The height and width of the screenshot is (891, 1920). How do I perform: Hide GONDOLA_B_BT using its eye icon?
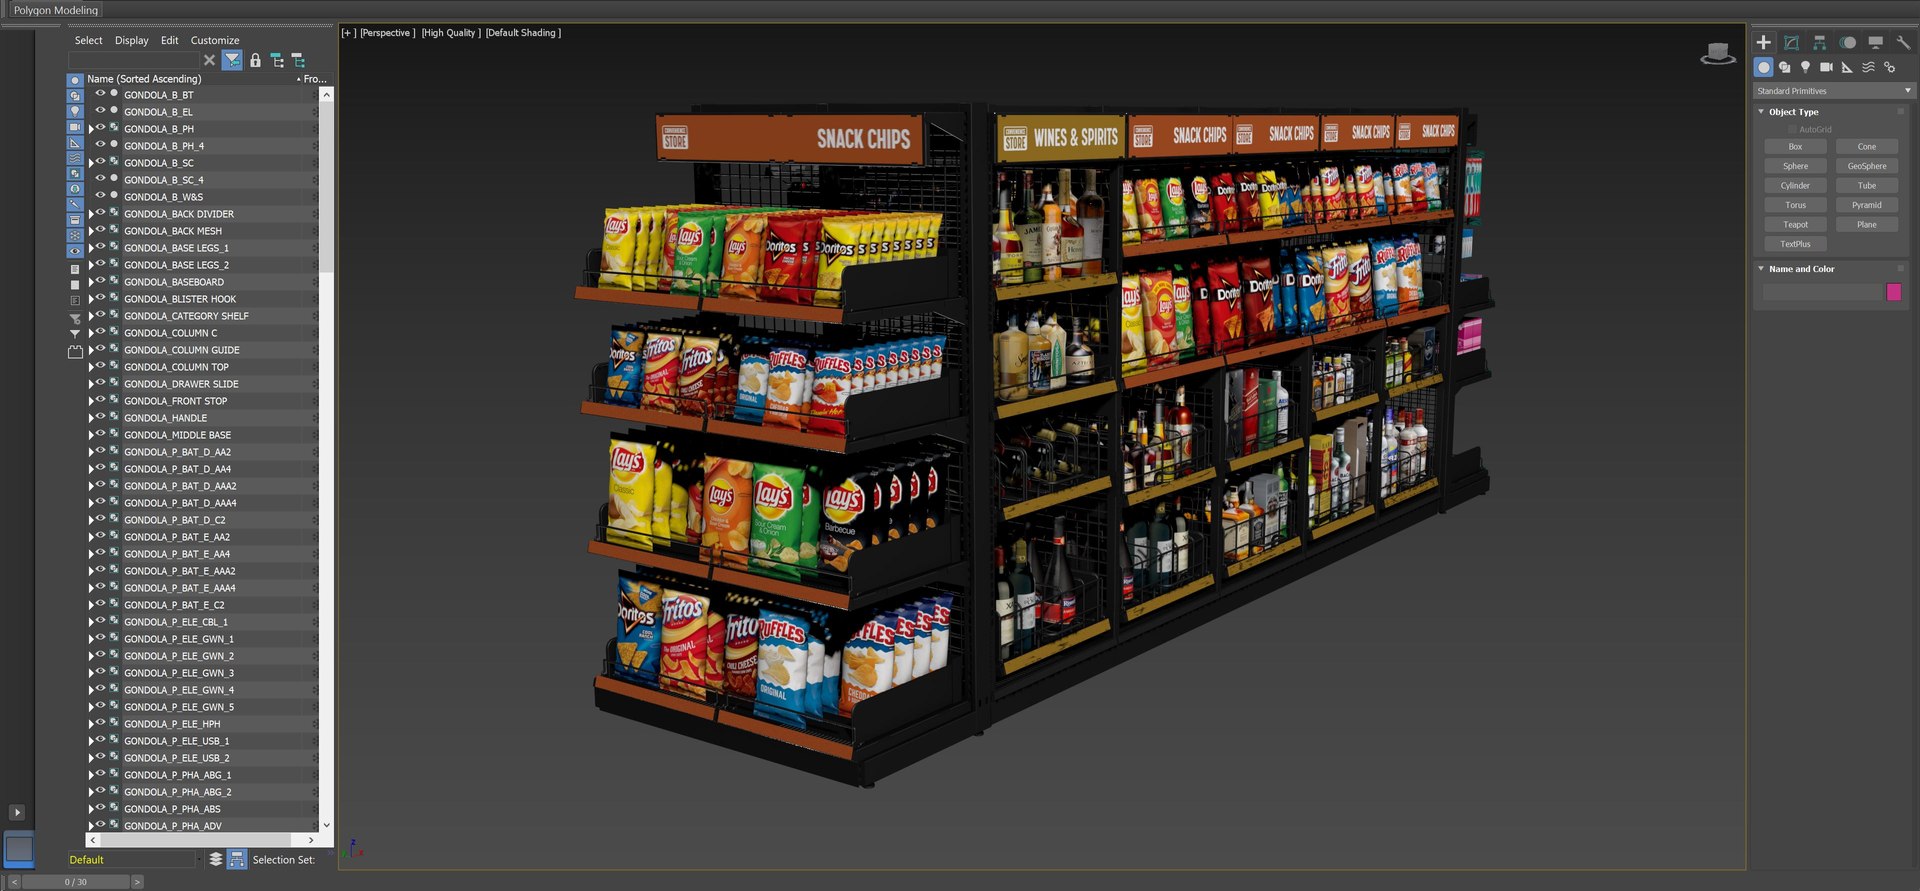[x=100, y=94]
